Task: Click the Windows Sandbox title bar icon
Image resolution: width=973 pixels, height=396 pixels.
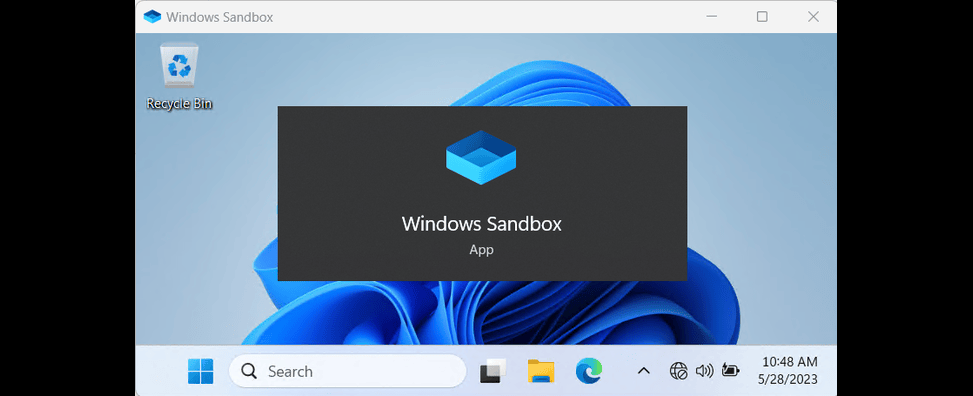Action: 152,17
